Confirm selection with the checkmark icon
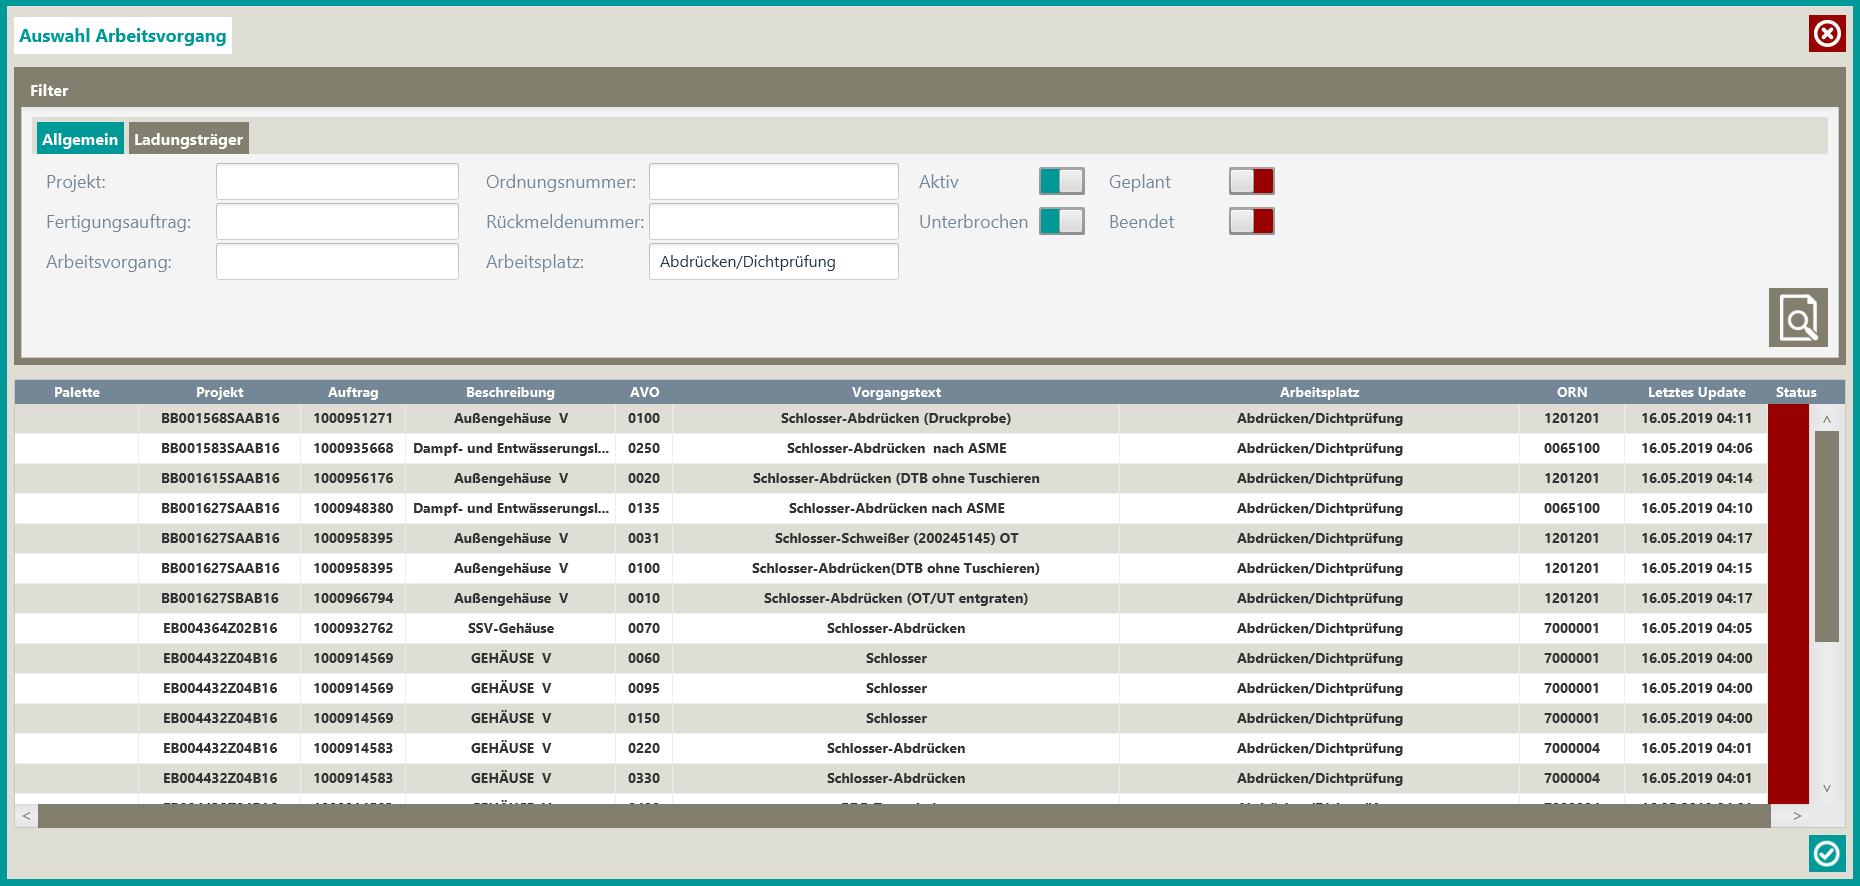 pyautogui.click(x=1826, y=853)
